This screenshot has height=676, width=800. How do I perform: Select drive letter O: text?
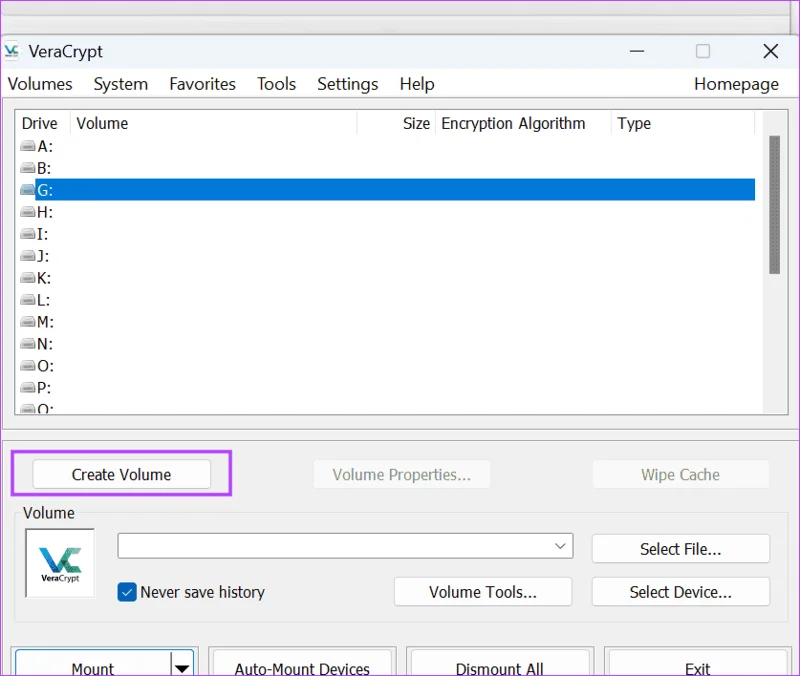[45, 366]
